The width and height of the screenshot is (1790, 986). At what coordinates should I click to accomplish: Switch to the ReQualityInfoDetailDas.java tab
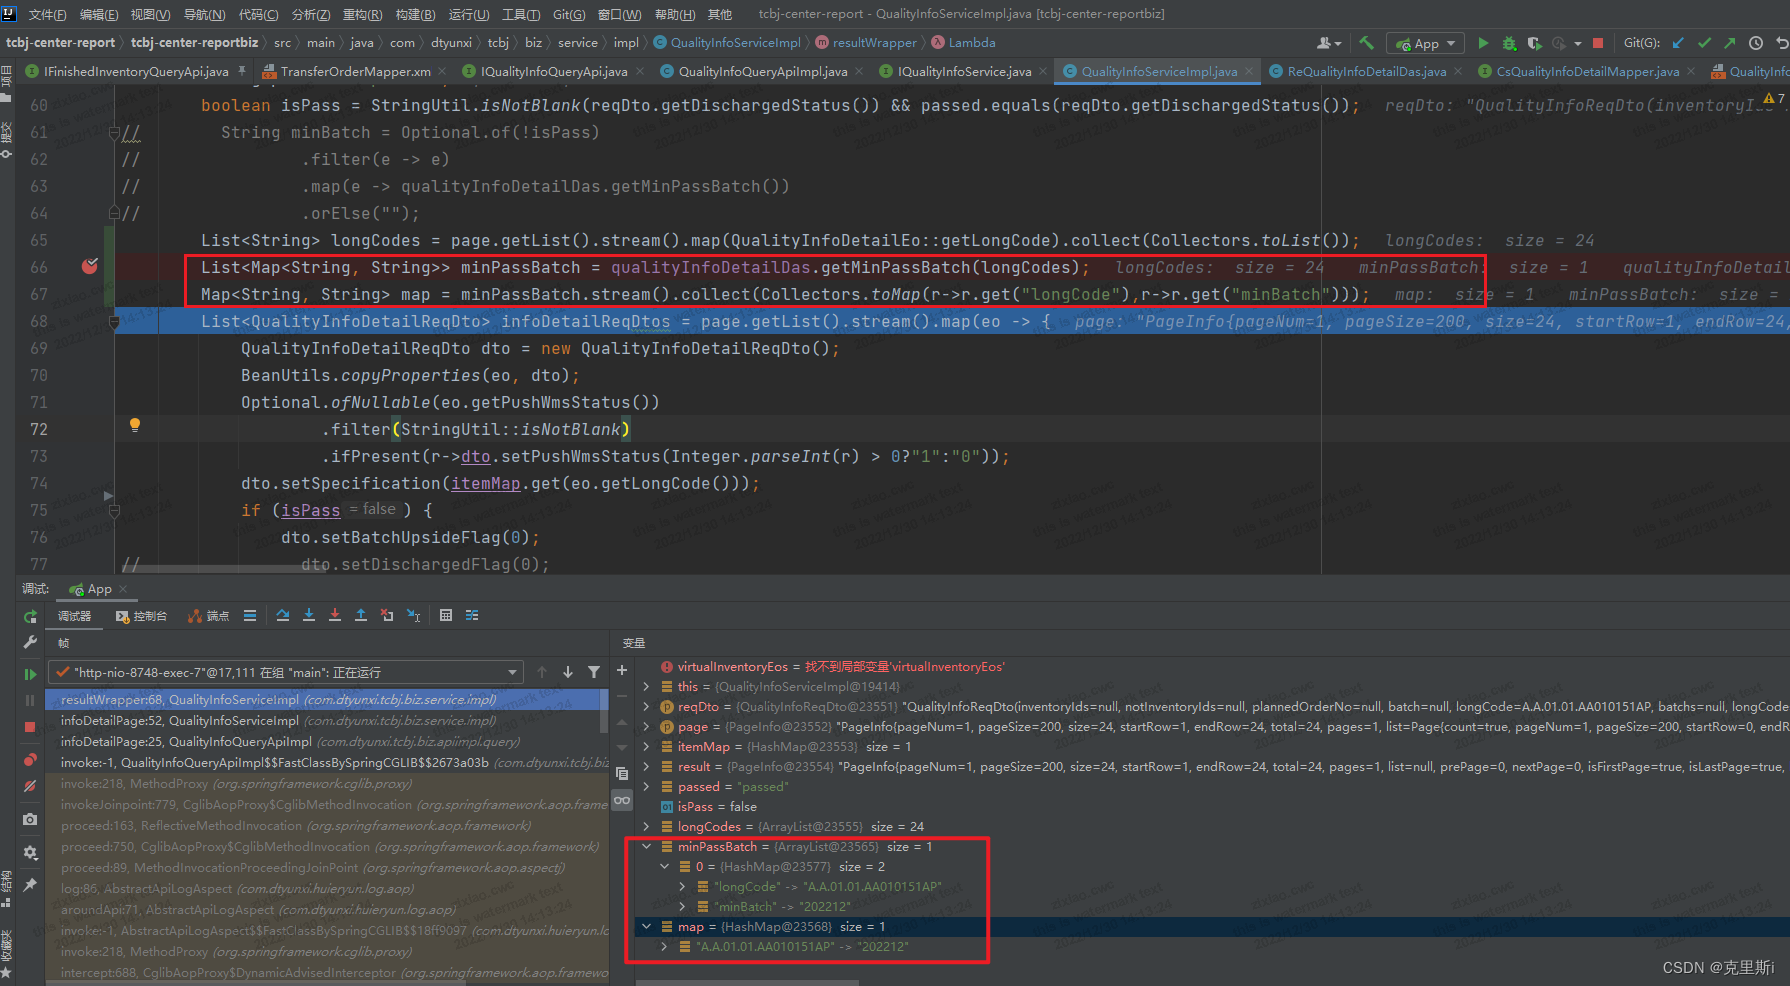click(x=1363, y=71)
